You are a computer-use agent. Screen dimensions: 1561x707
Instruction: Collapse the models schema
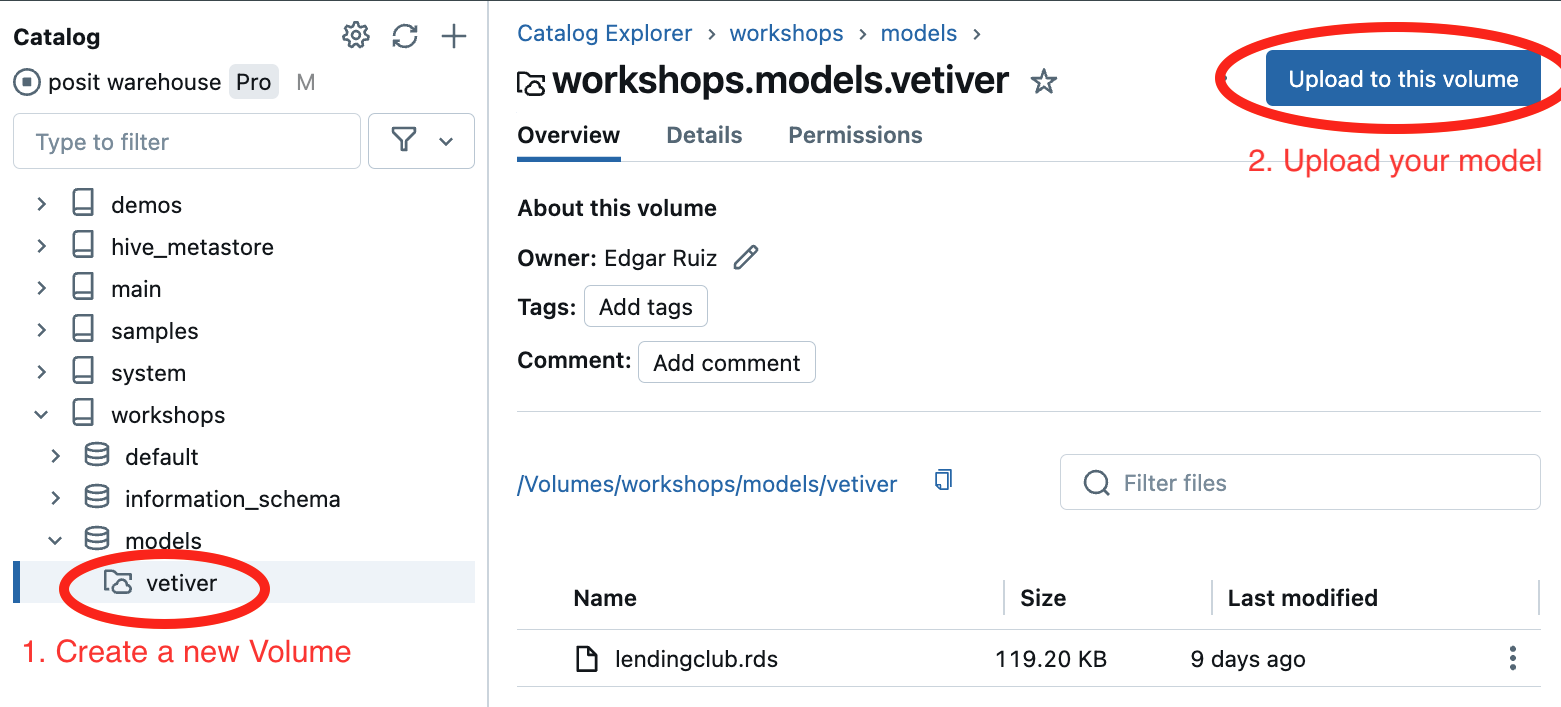tap(56, 540)
